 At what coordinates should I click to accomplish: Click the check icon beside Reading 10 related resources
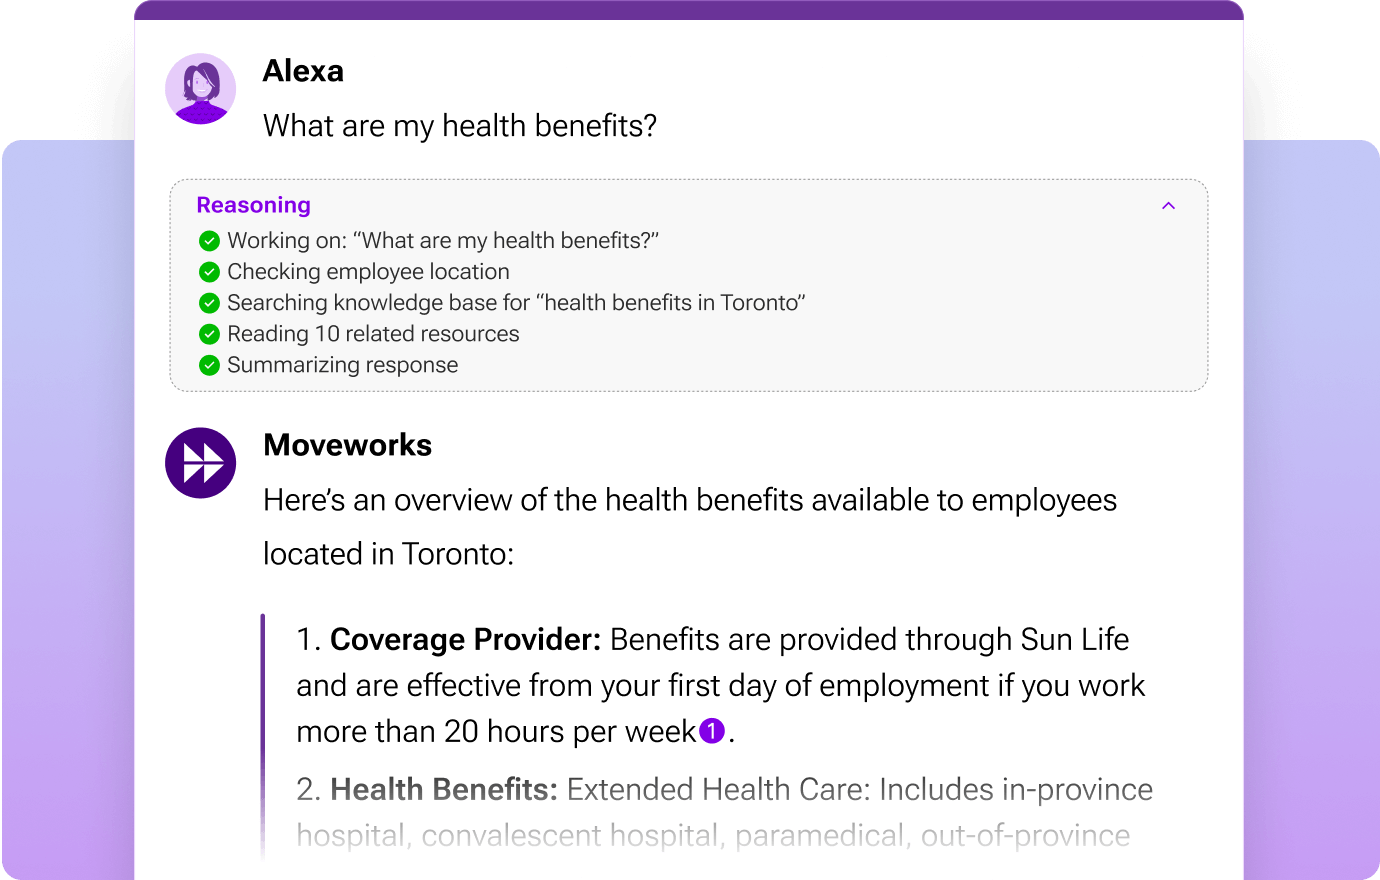[x=209, y=334]
